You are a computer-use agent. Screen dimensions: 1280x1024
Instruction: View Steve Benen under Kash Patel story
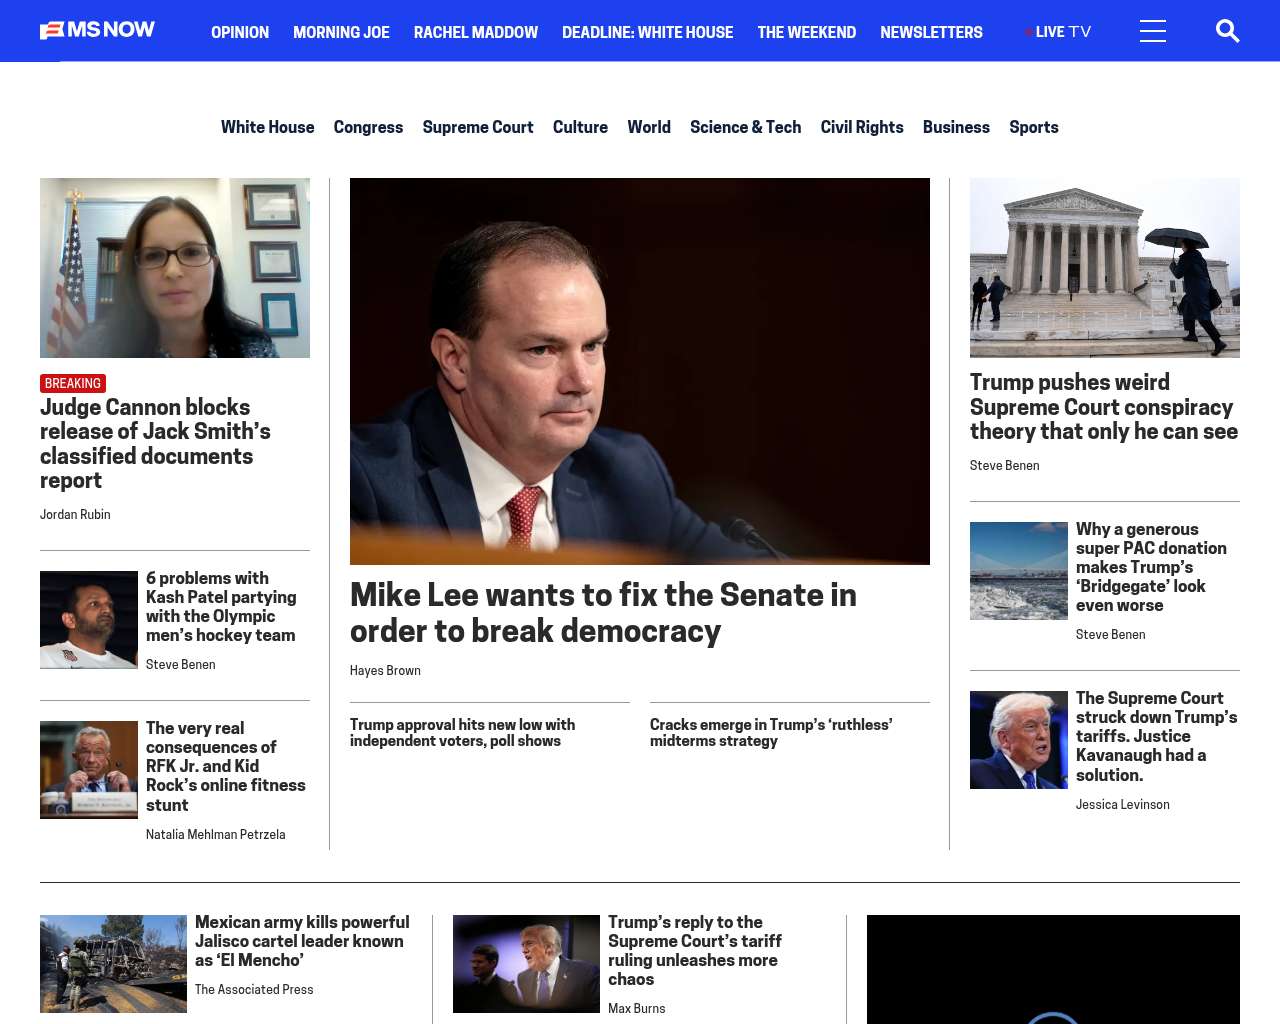tap(180, 664)
